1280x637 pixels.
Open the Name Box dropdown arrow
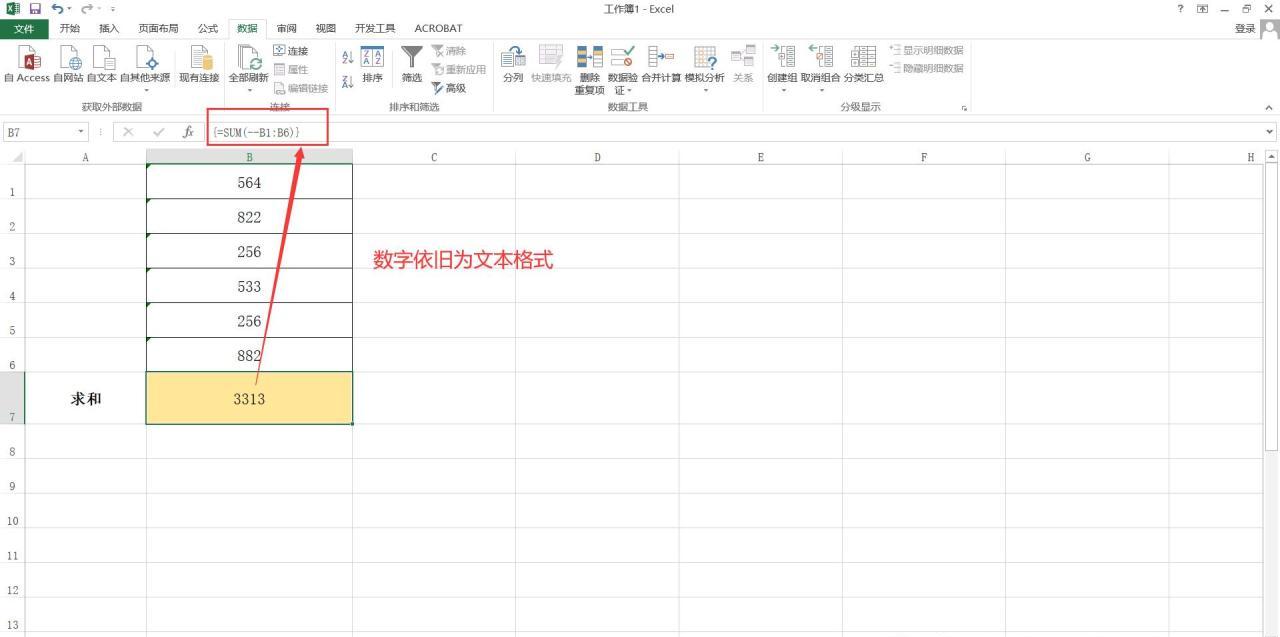tap(81, 132)
